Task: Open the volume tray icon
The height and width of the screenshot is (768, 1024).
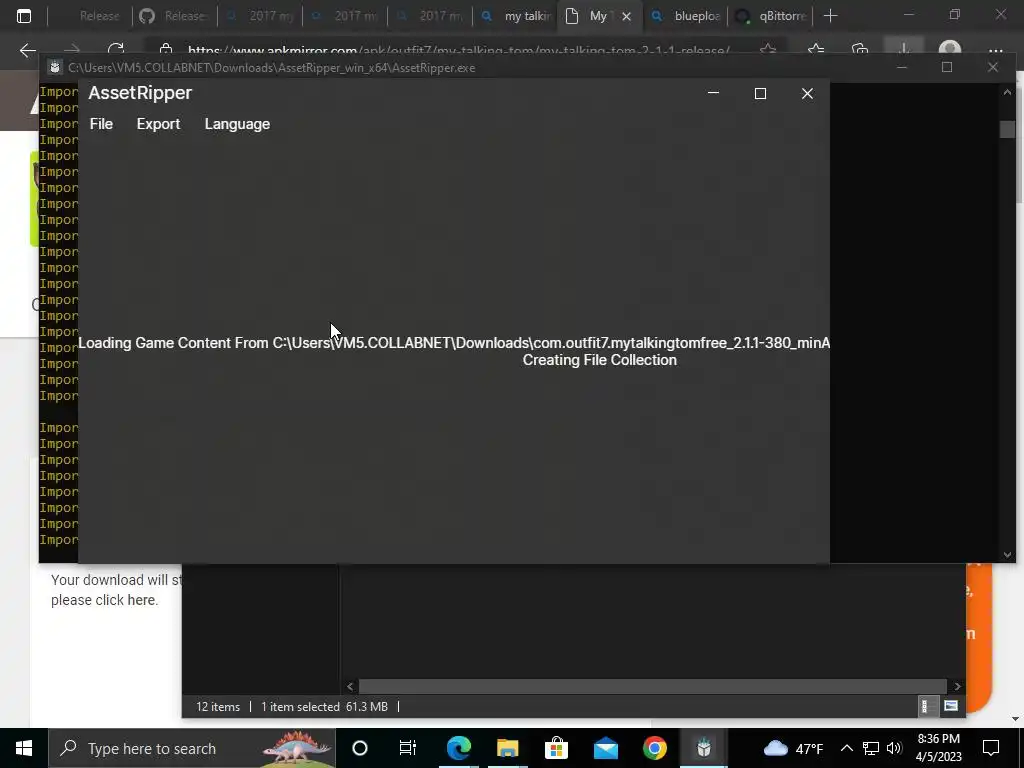Action: click(x=894, y=748)
